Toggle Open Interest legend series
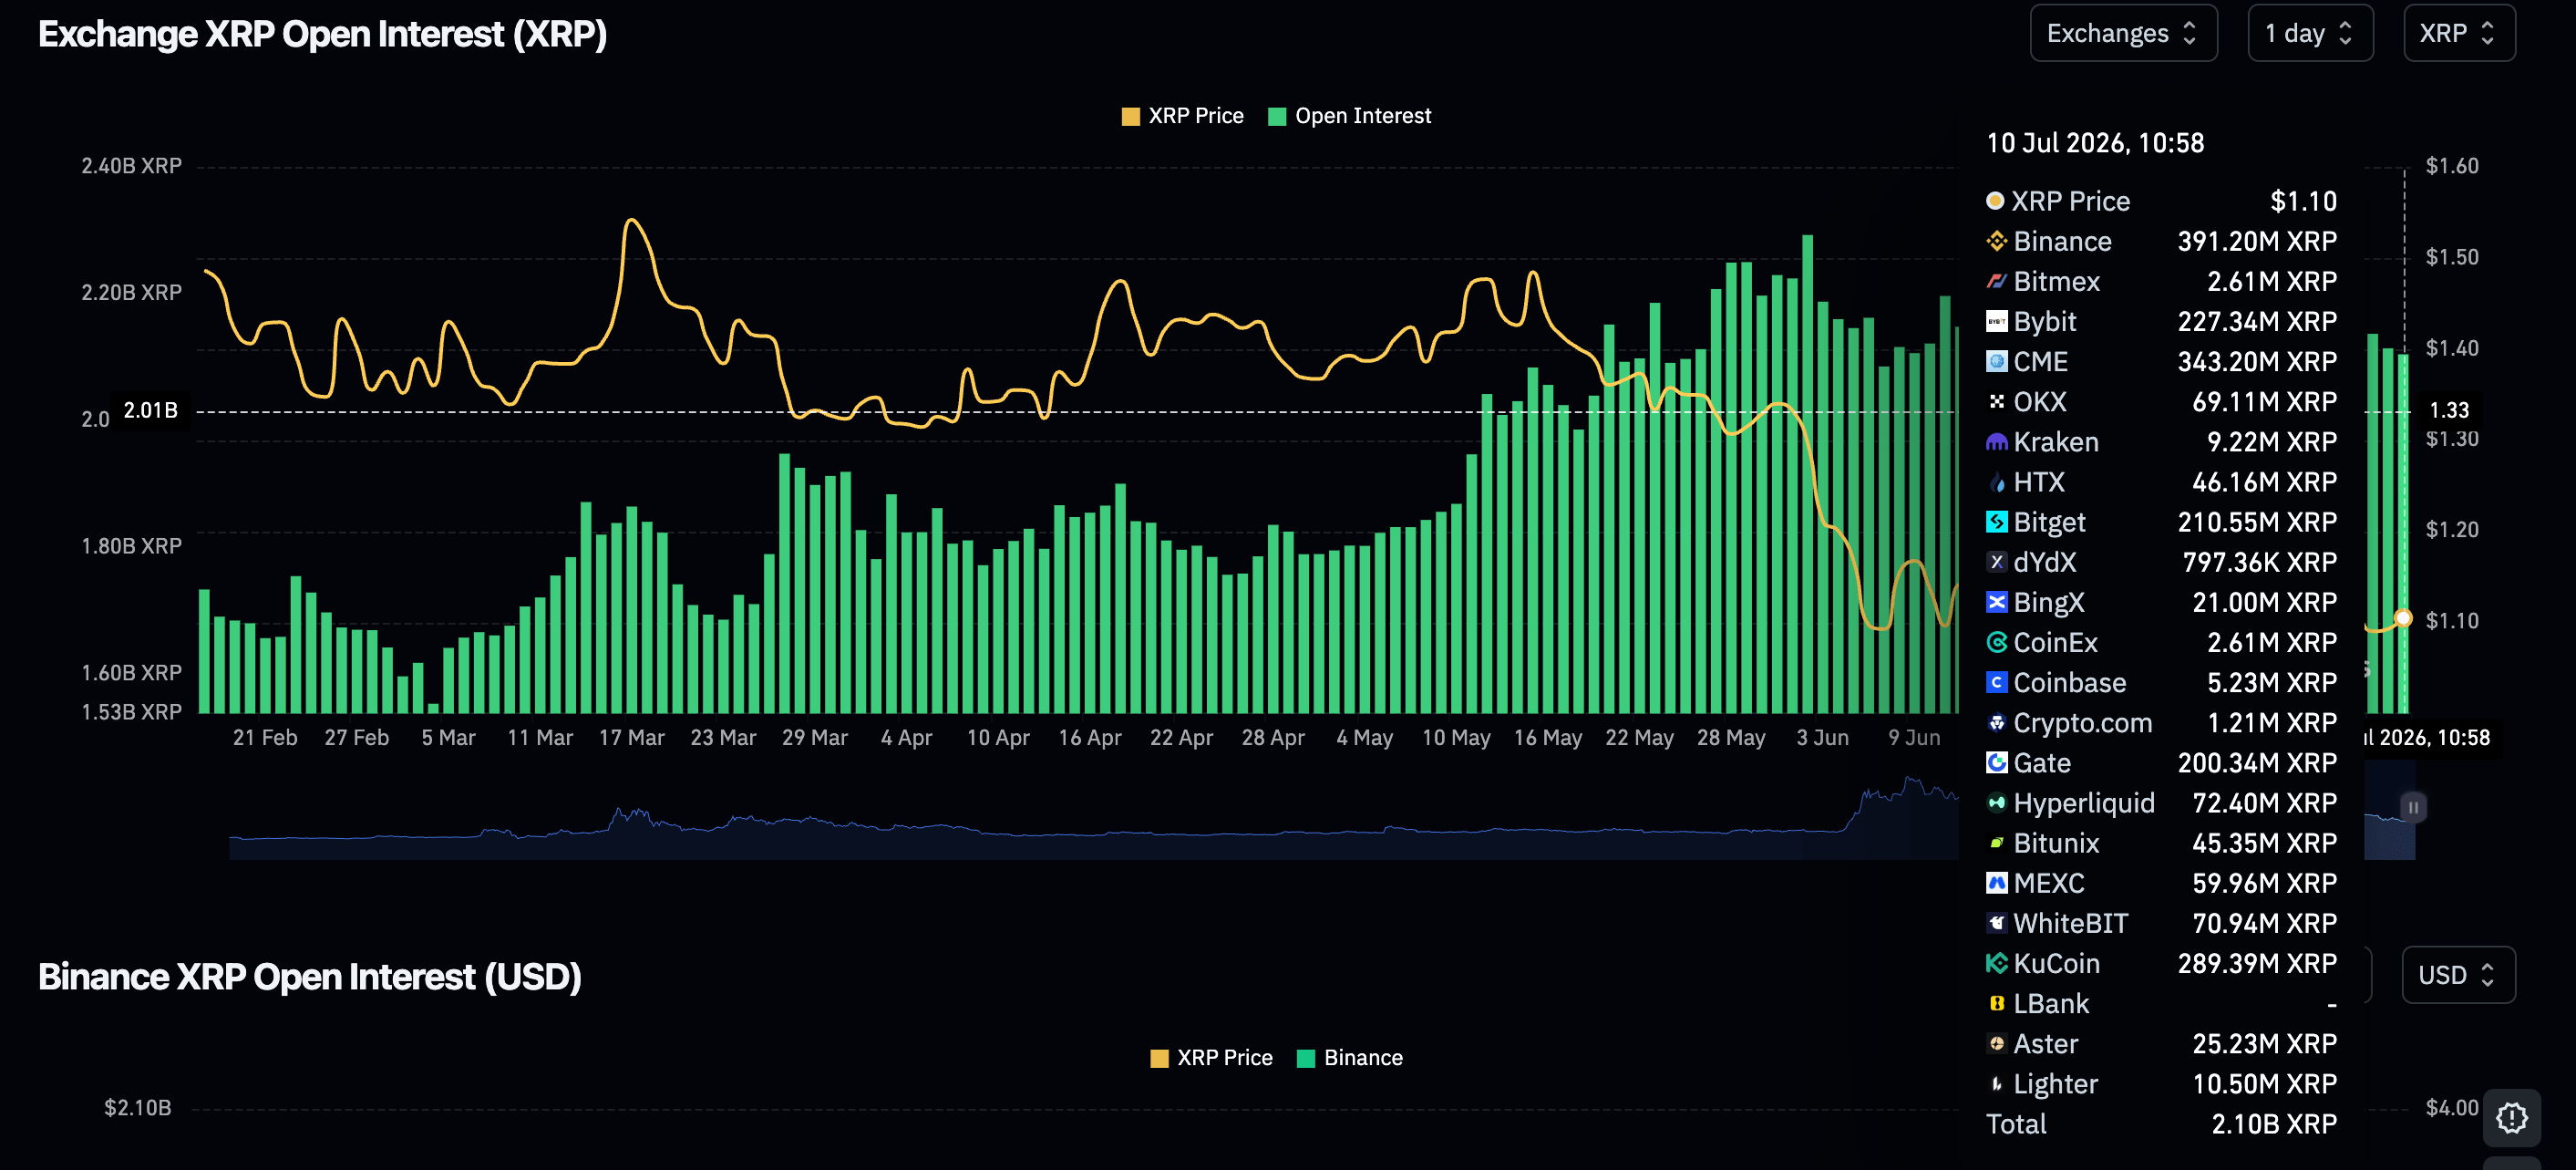Viewport: 2576px width, 1170px height. [1349, 116]
